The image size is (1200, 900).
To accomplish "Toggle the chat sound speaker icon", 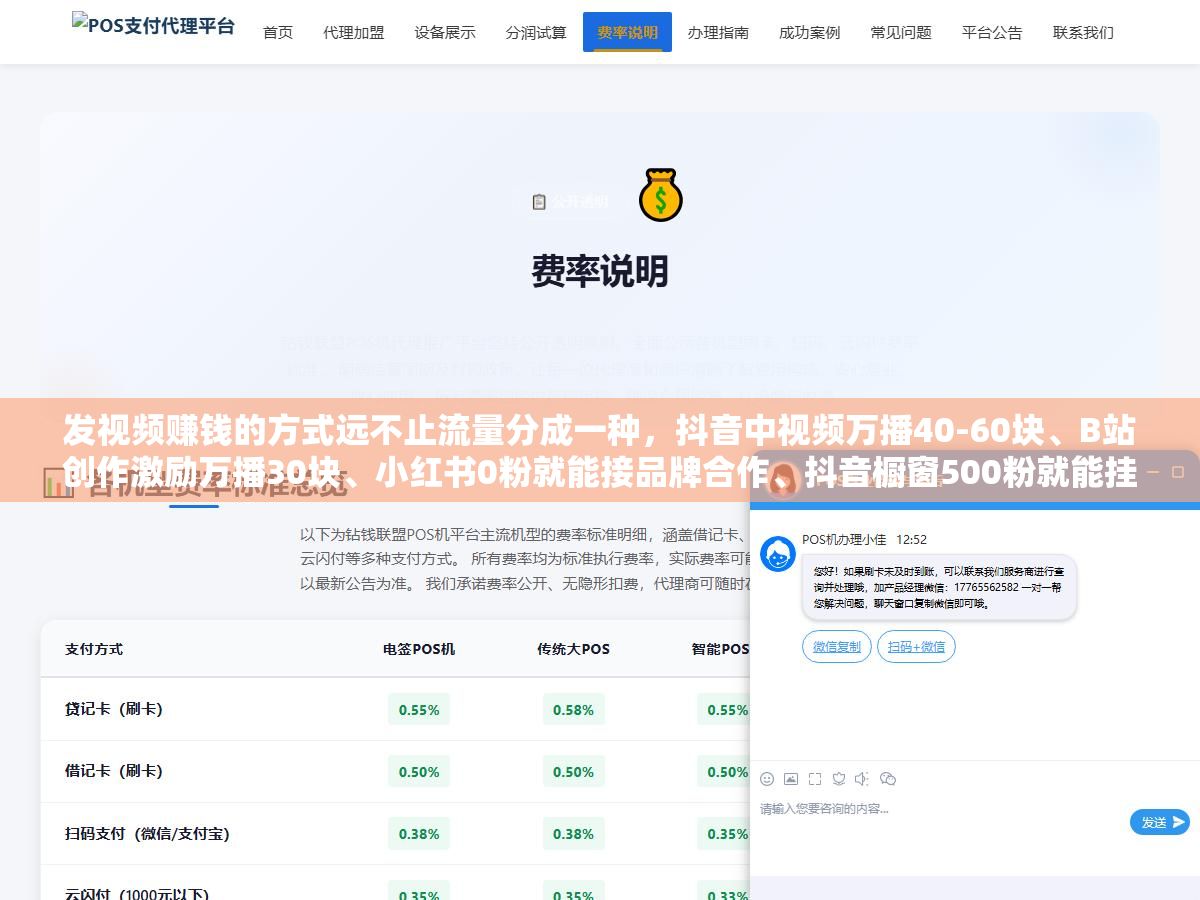I will [x=862, y=778].
